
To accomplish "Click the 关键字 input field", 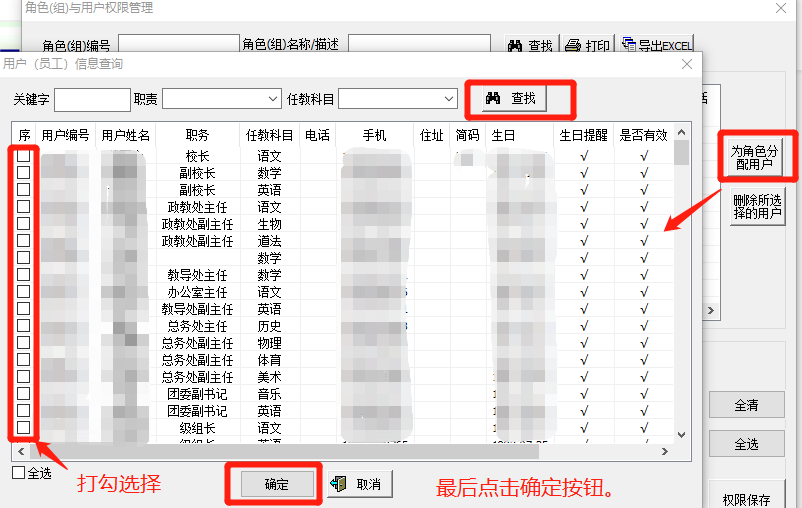I will tap(92, 99).
